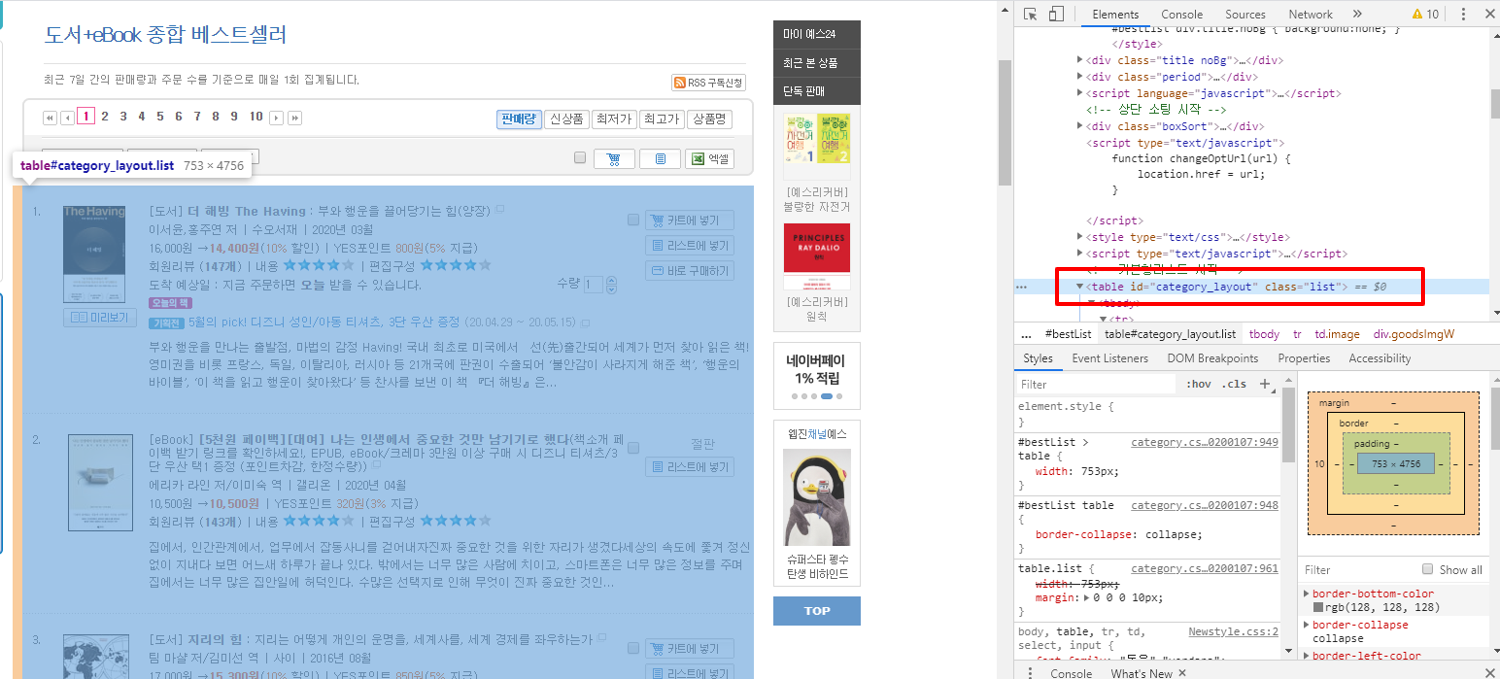Click the RSS subscription button

click(709, 83)
